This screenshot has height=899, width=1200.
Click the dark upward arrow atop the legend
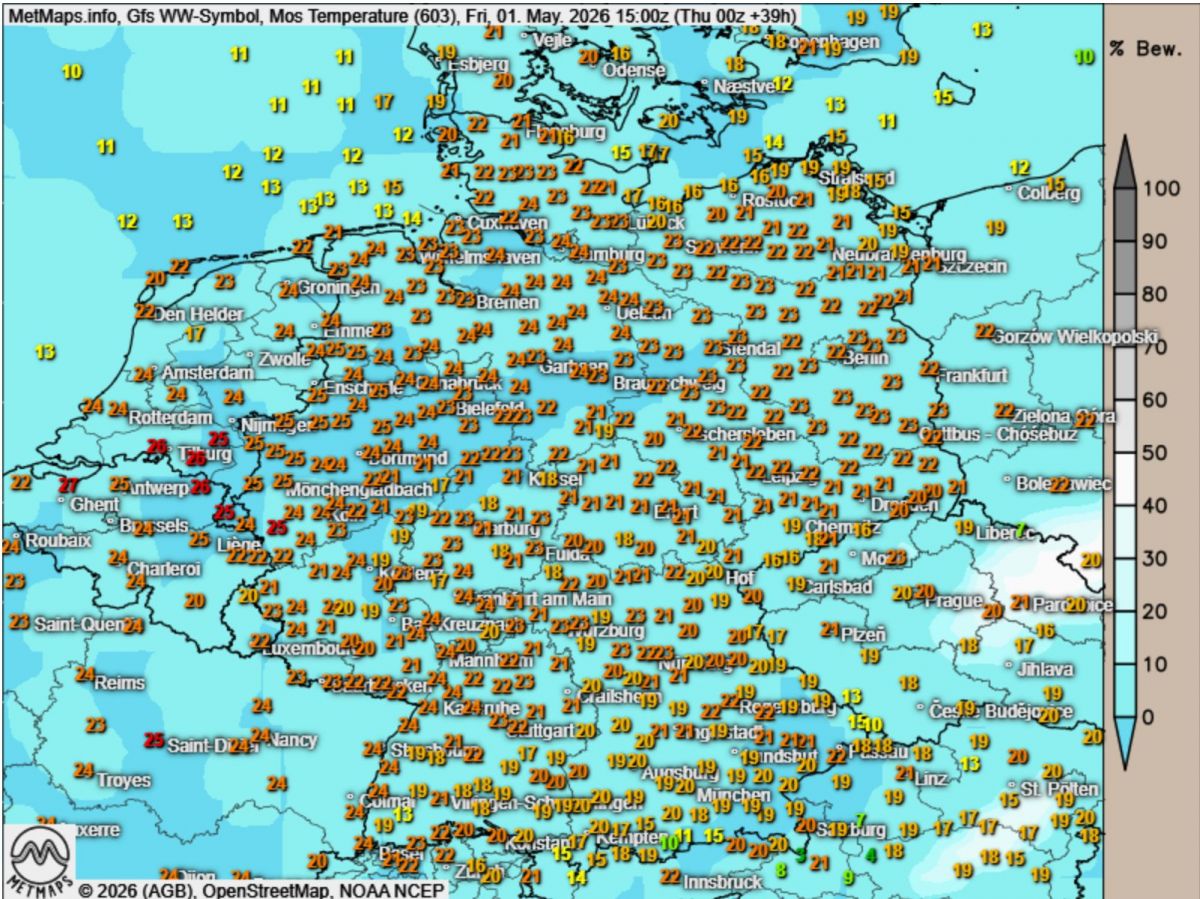click(x=1124, y=161)
